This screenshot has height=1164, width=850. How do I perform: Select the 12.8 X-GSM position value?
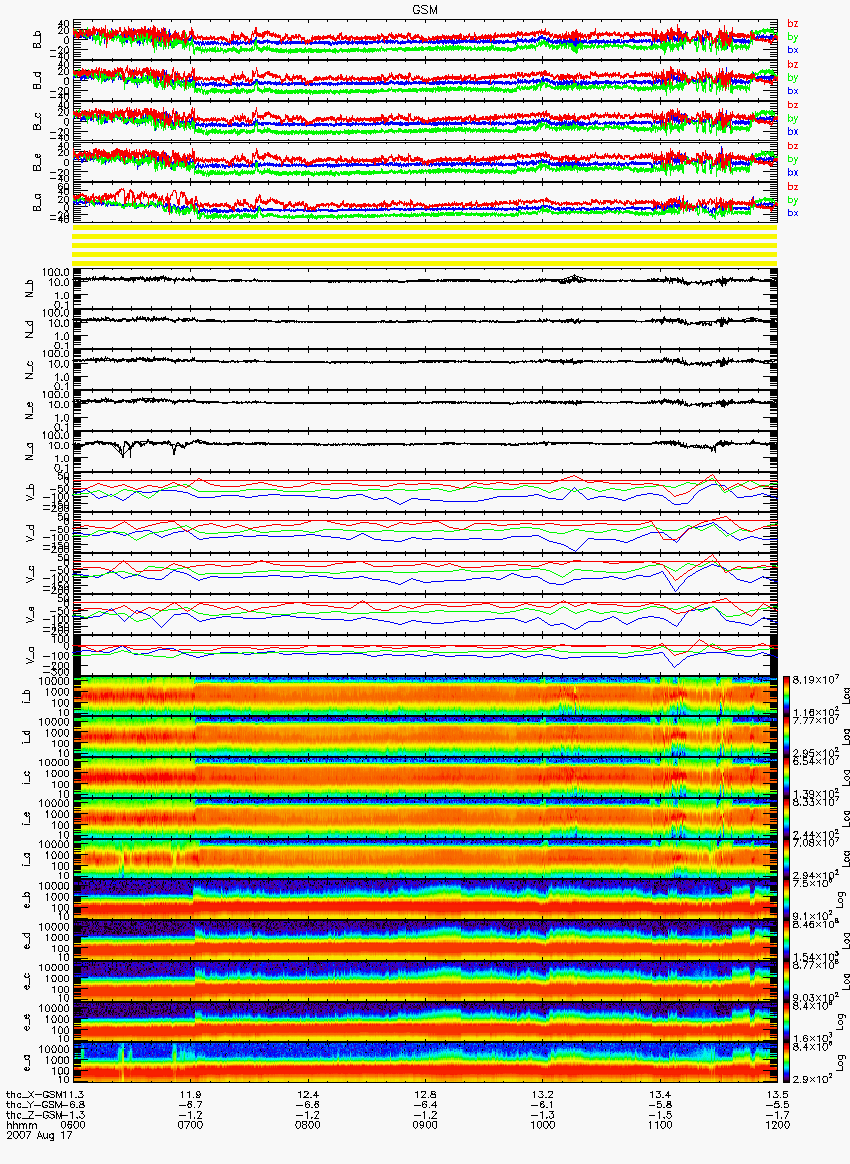[x=425, y=1094]
